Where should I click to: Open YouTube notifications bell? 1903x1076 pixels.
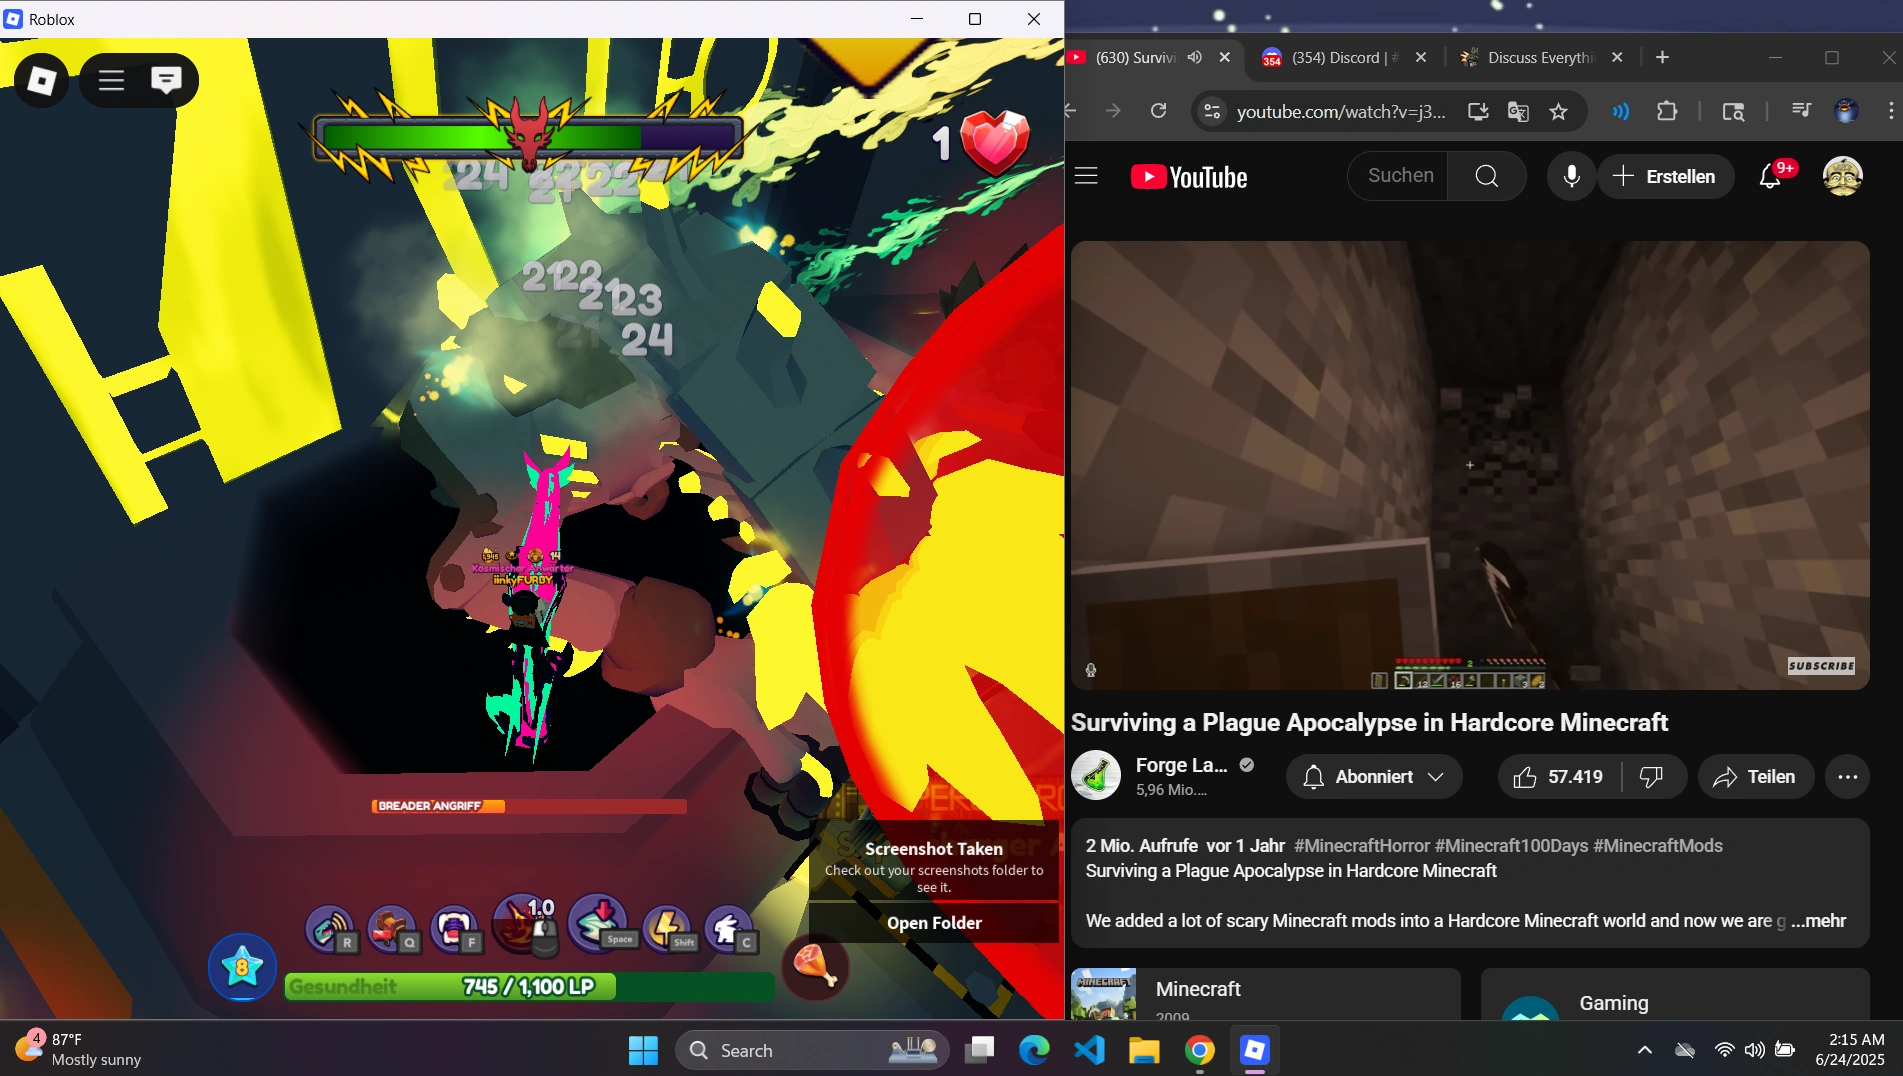click(1771, 176)
